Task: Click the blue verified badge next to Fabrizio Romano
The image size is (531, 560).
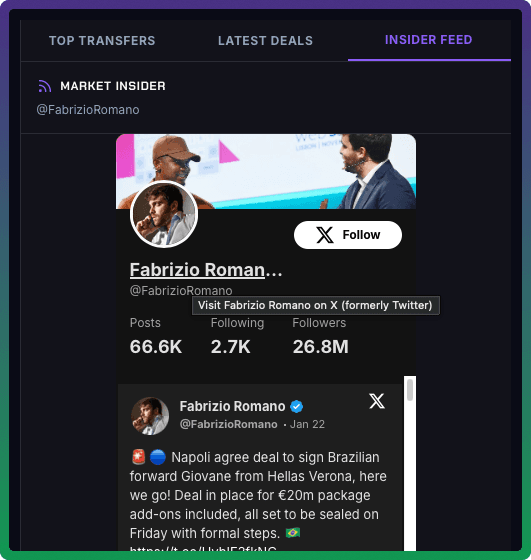Action: coord(296,406)
